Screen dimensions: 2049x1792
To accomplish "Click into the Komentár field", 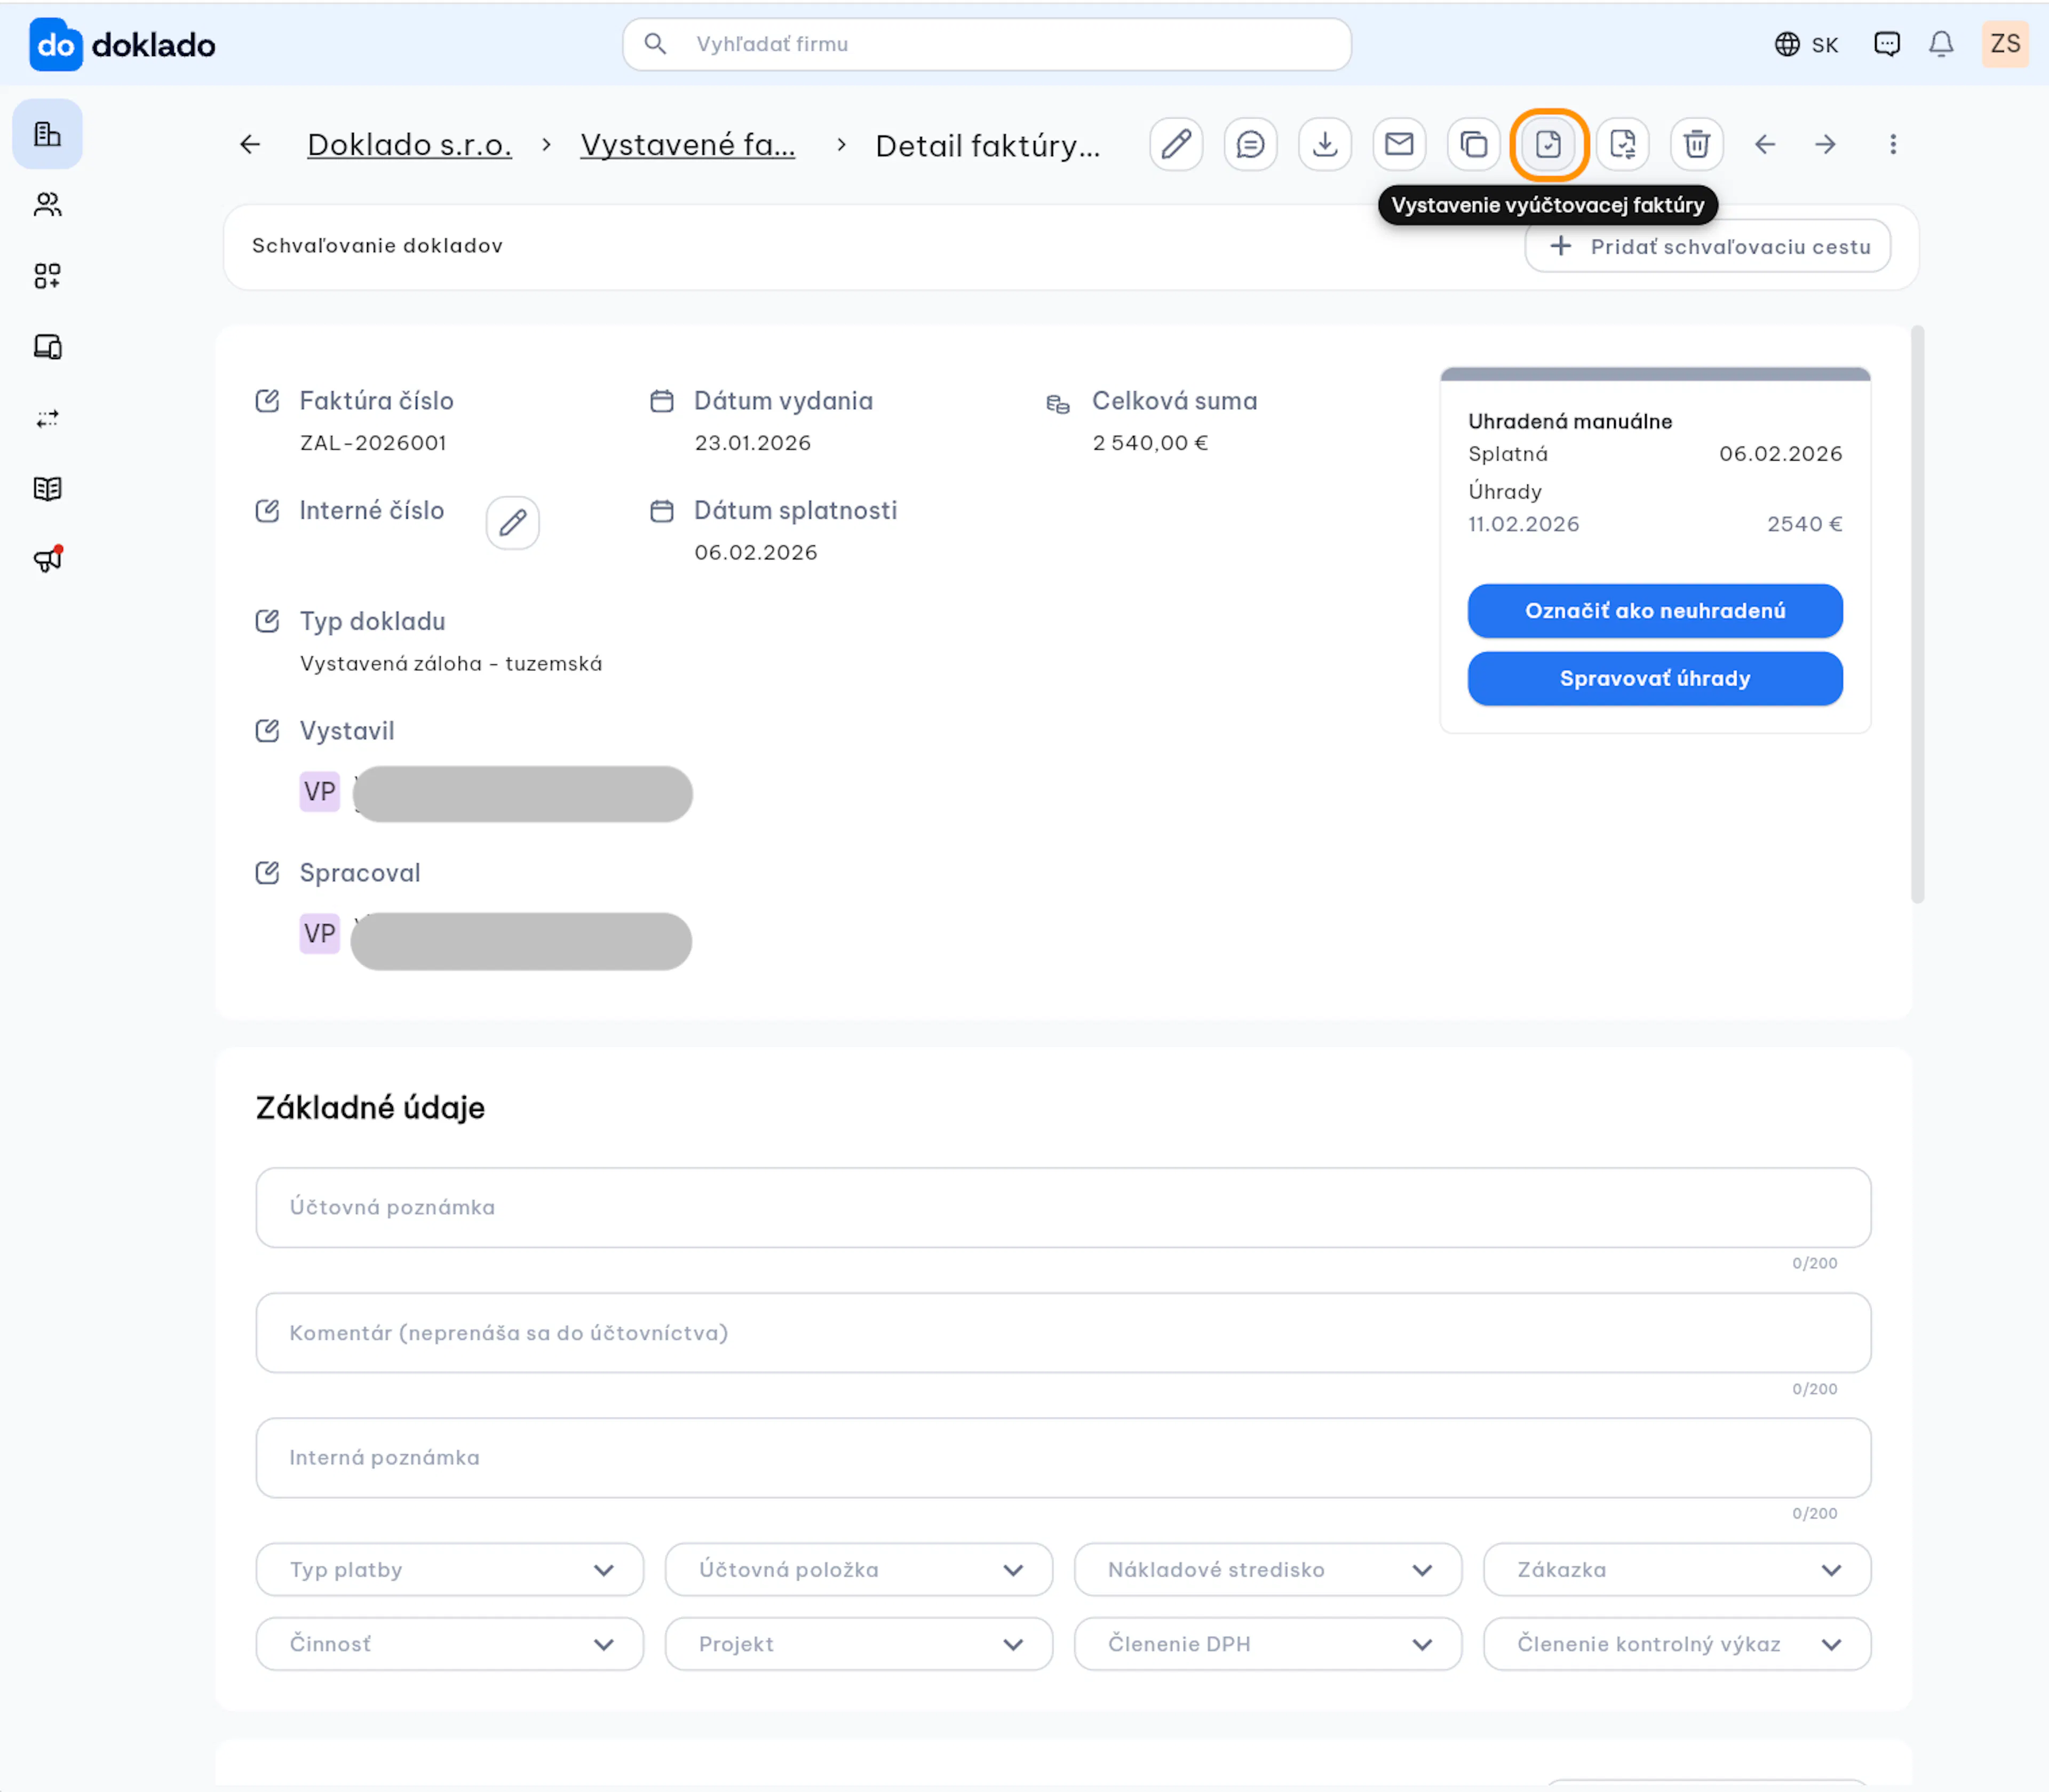I will (x=1063, y=1333).
